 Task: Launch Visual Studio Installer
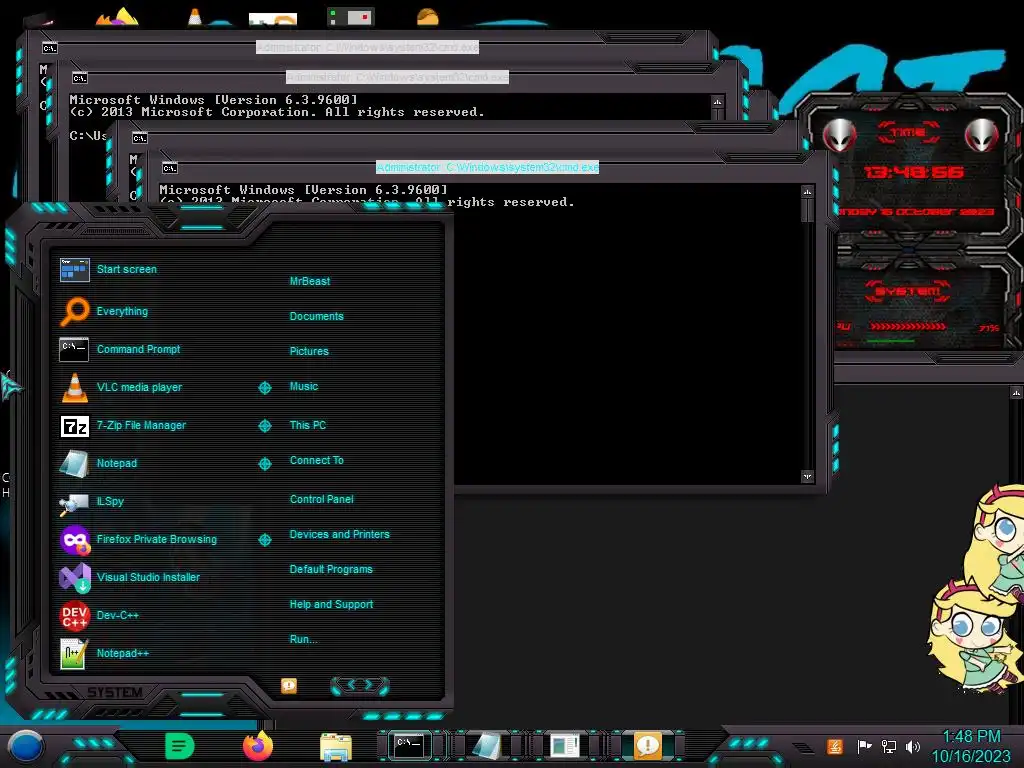[129, 577]
